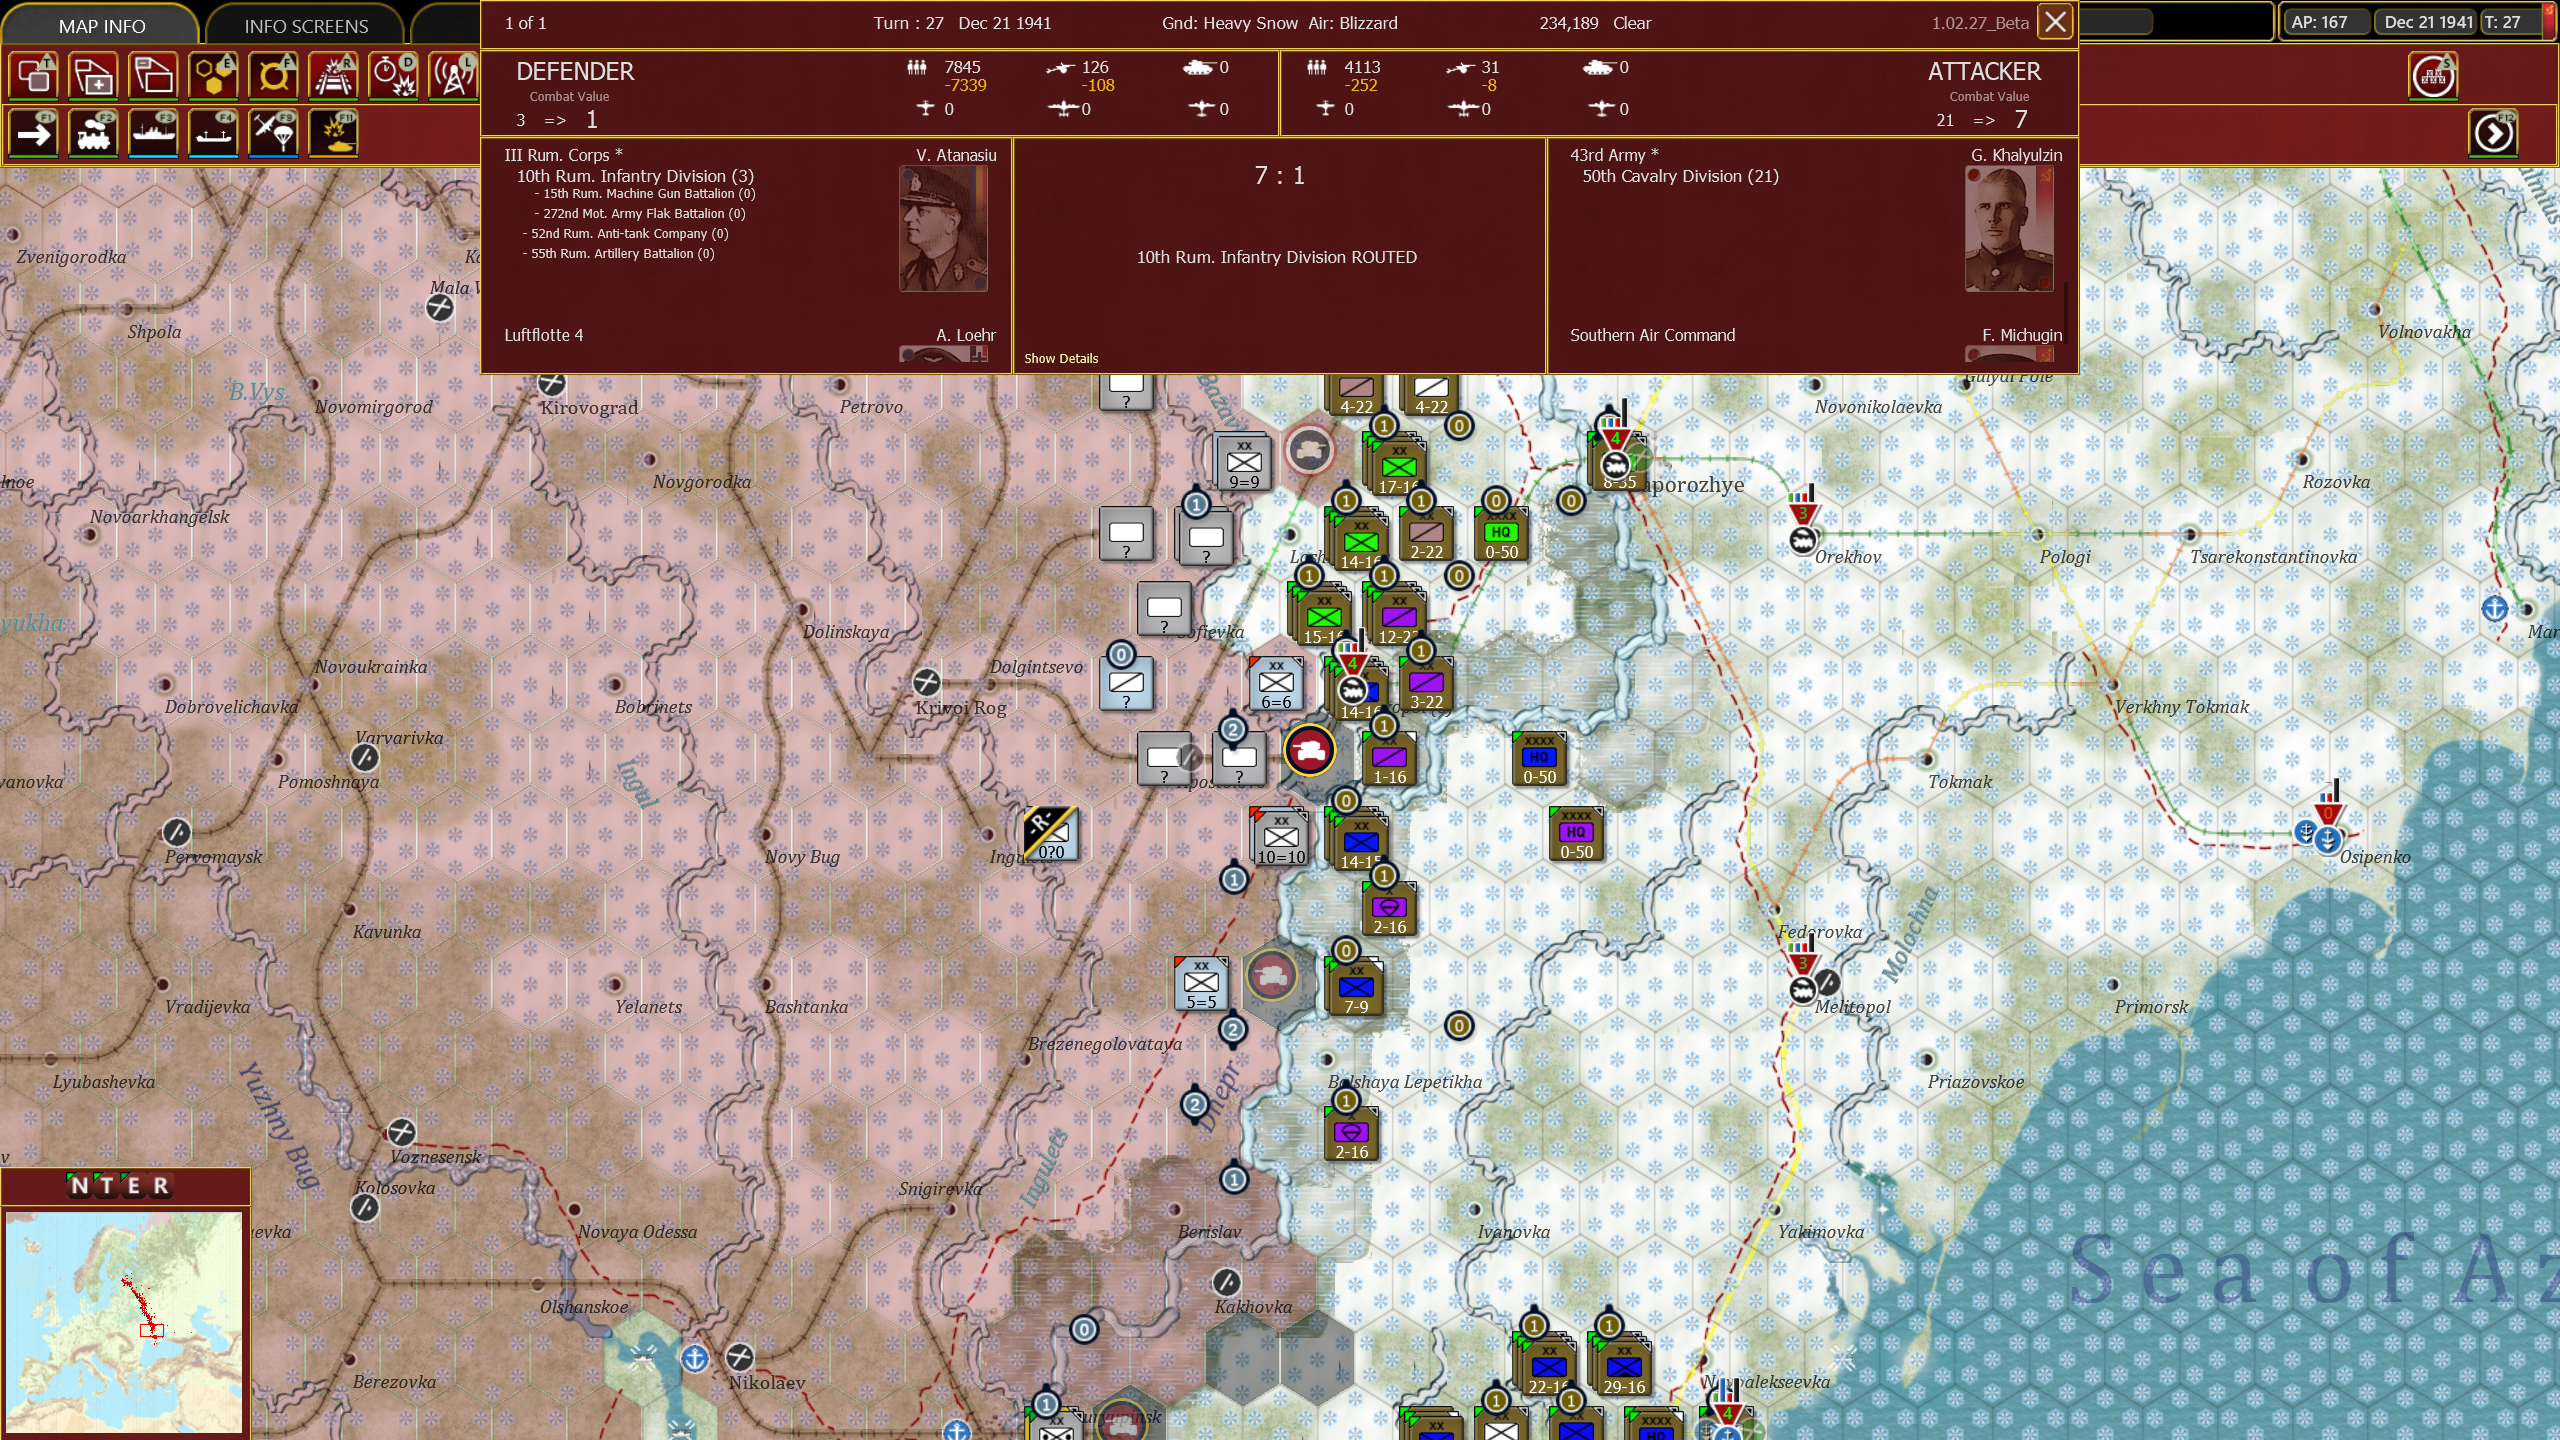
Task: Click 10th Rum. Infantry Division link
Action: tap(634, 176)
